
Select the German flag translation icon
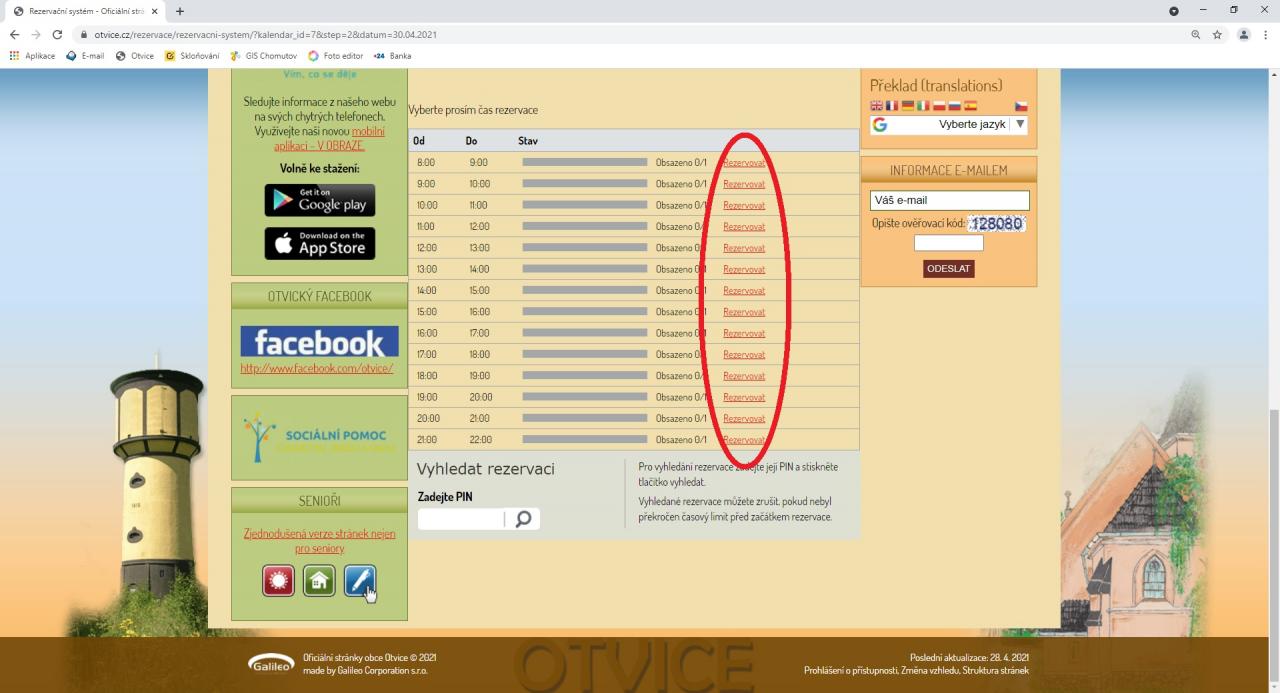tap(908, 106)
